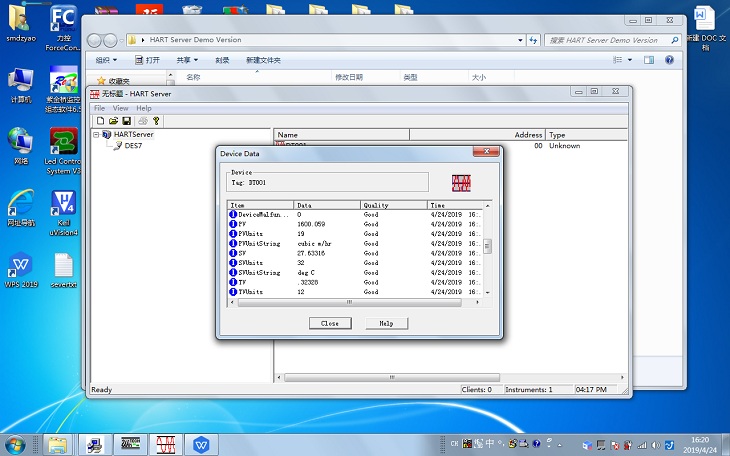This screenshot has height=456, width=730.
Task: Click the Help question mark toolbar icon
Action: click(x=156, y=121)
